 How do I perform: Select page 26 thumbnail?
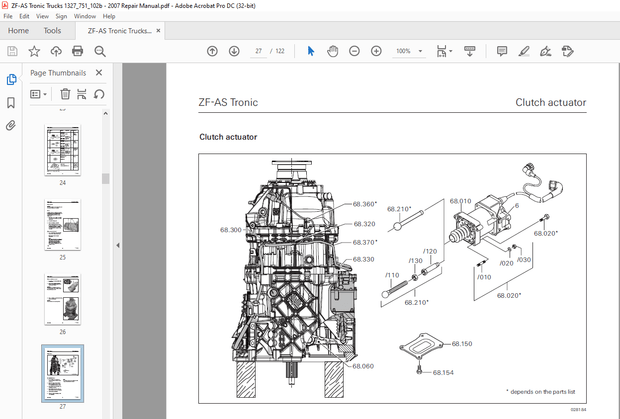pyautogui.click(x=62, y=299)
